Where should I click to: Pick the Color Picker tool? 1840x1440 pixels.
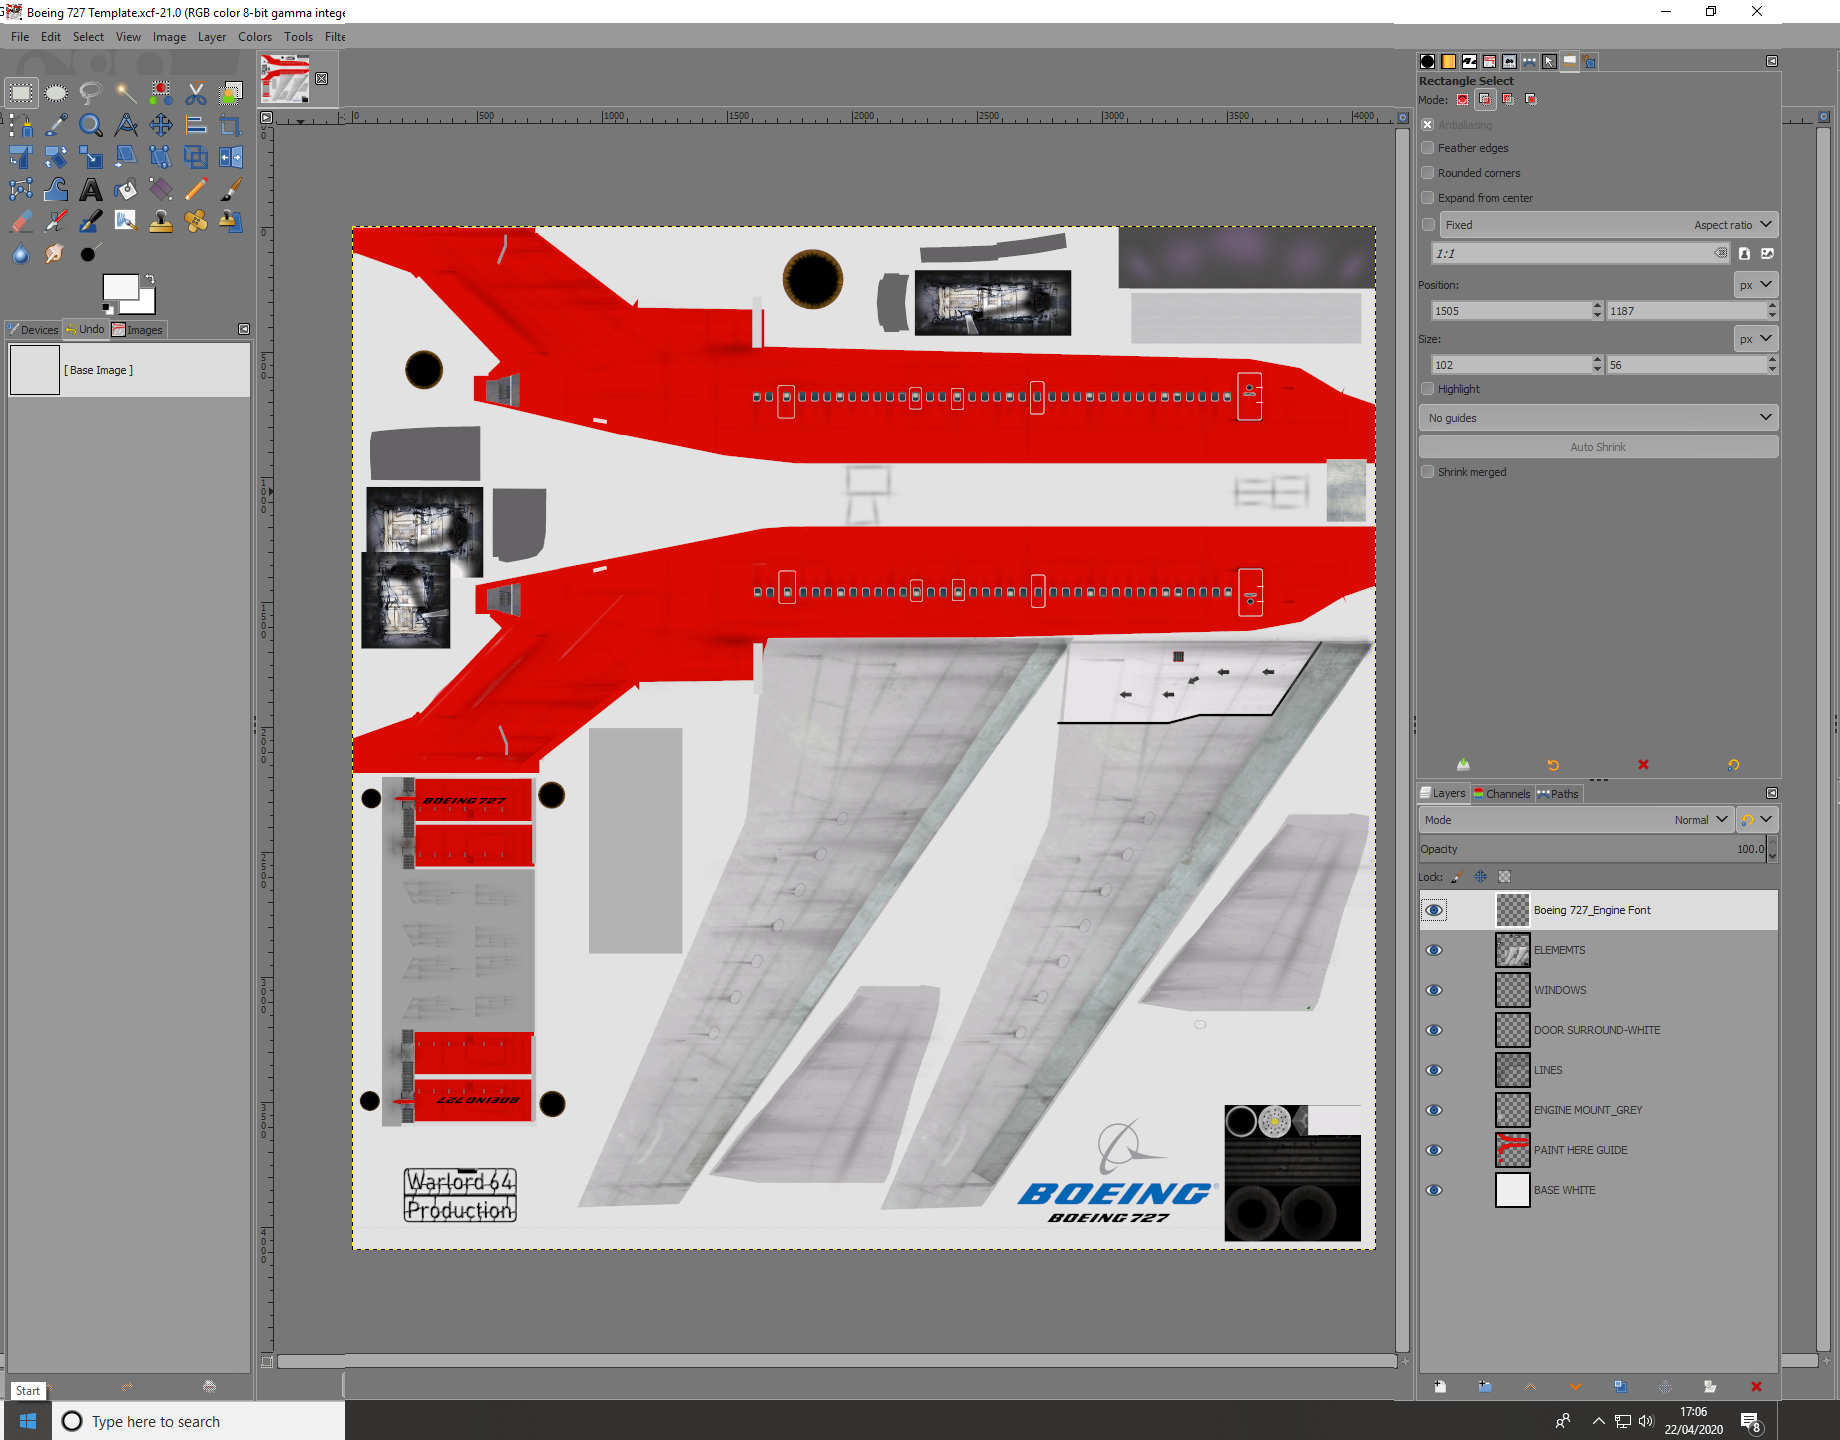[56, 125]
